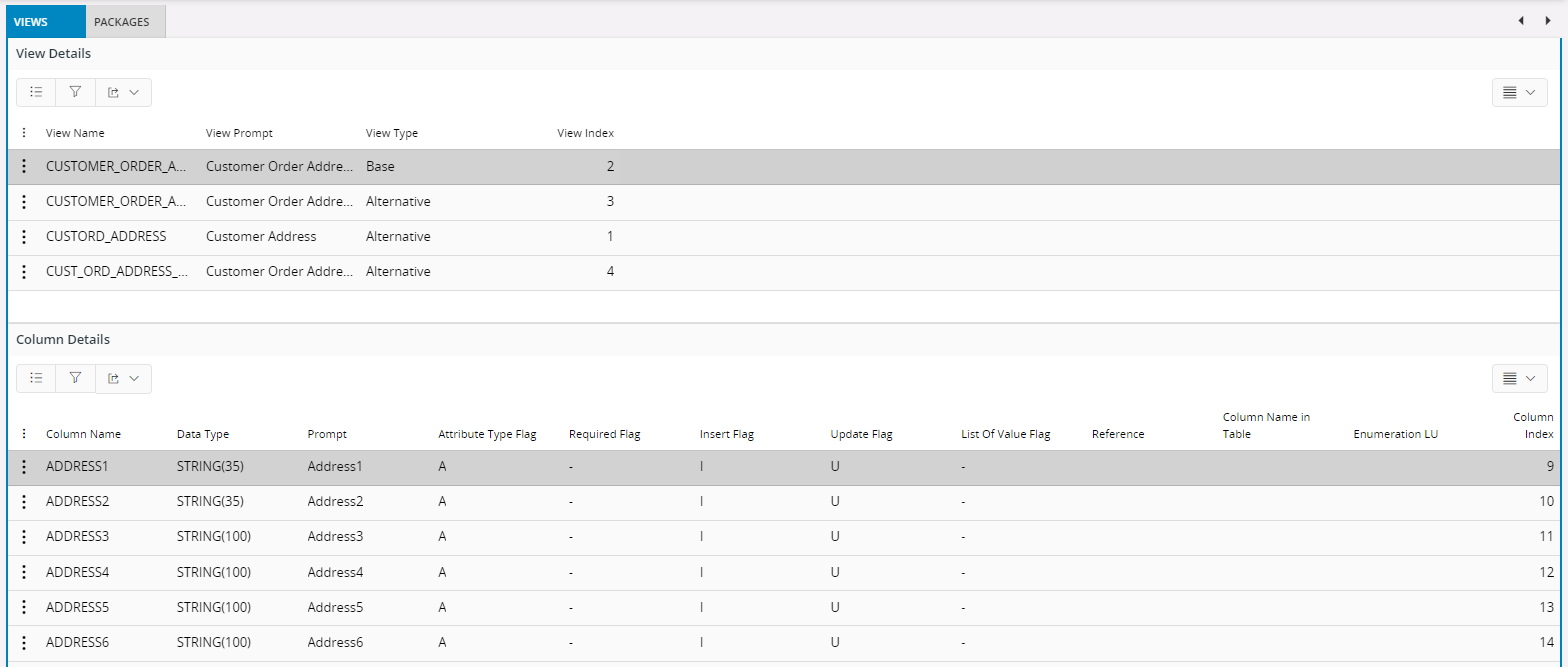This screenshot has height=667, width=1568.
Task: Open row menu for CUSTORD_ADDRESS view
Action: coord(24,237)
